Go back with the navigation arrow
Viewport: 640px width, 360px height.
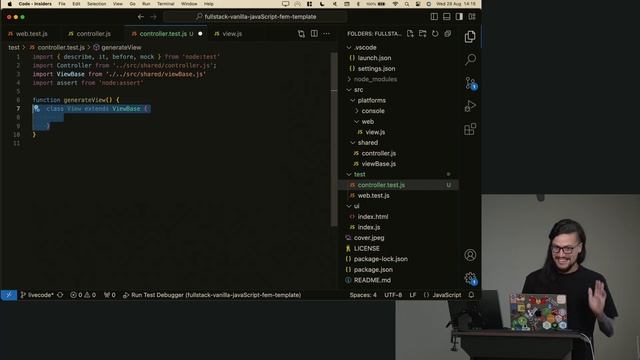(141, 17)
